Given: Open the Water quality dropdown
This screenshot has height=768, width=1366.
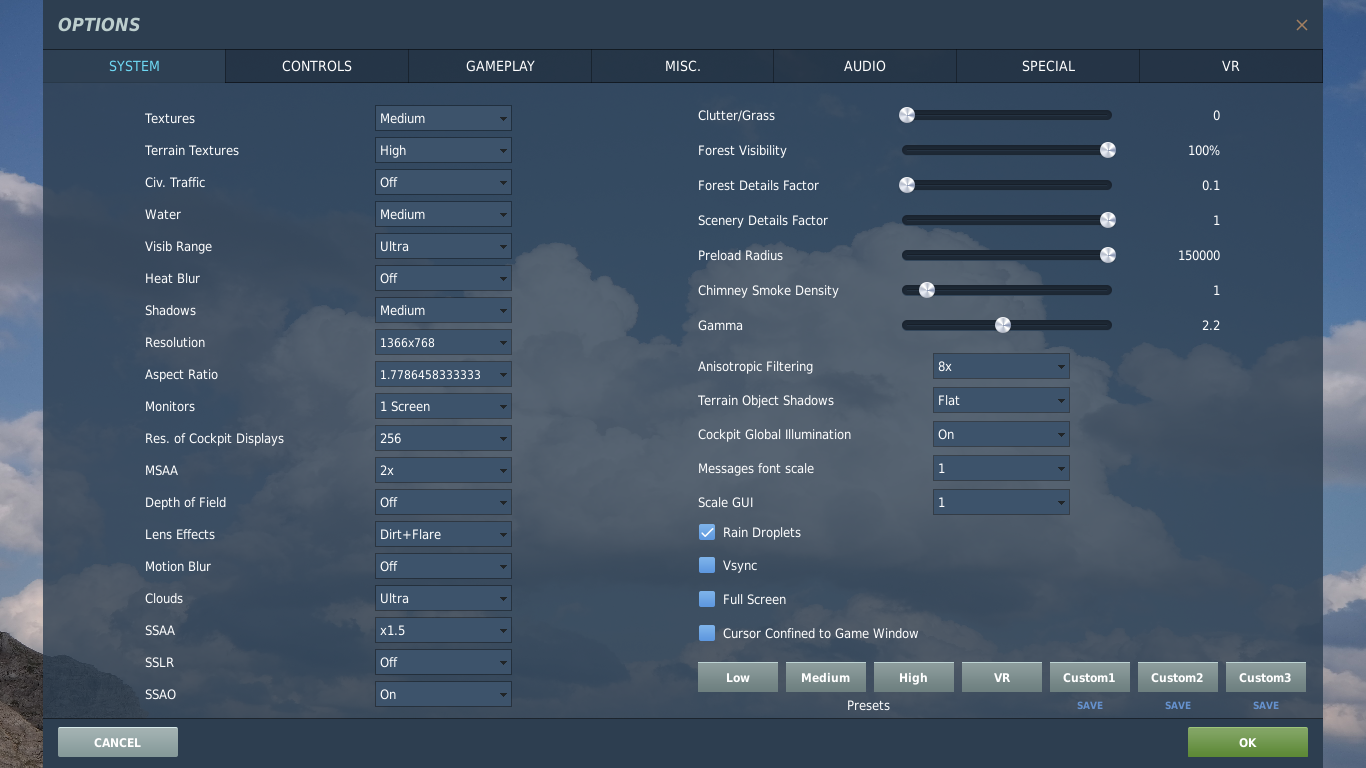Looking at the screenshot, I should pos(443,214).
